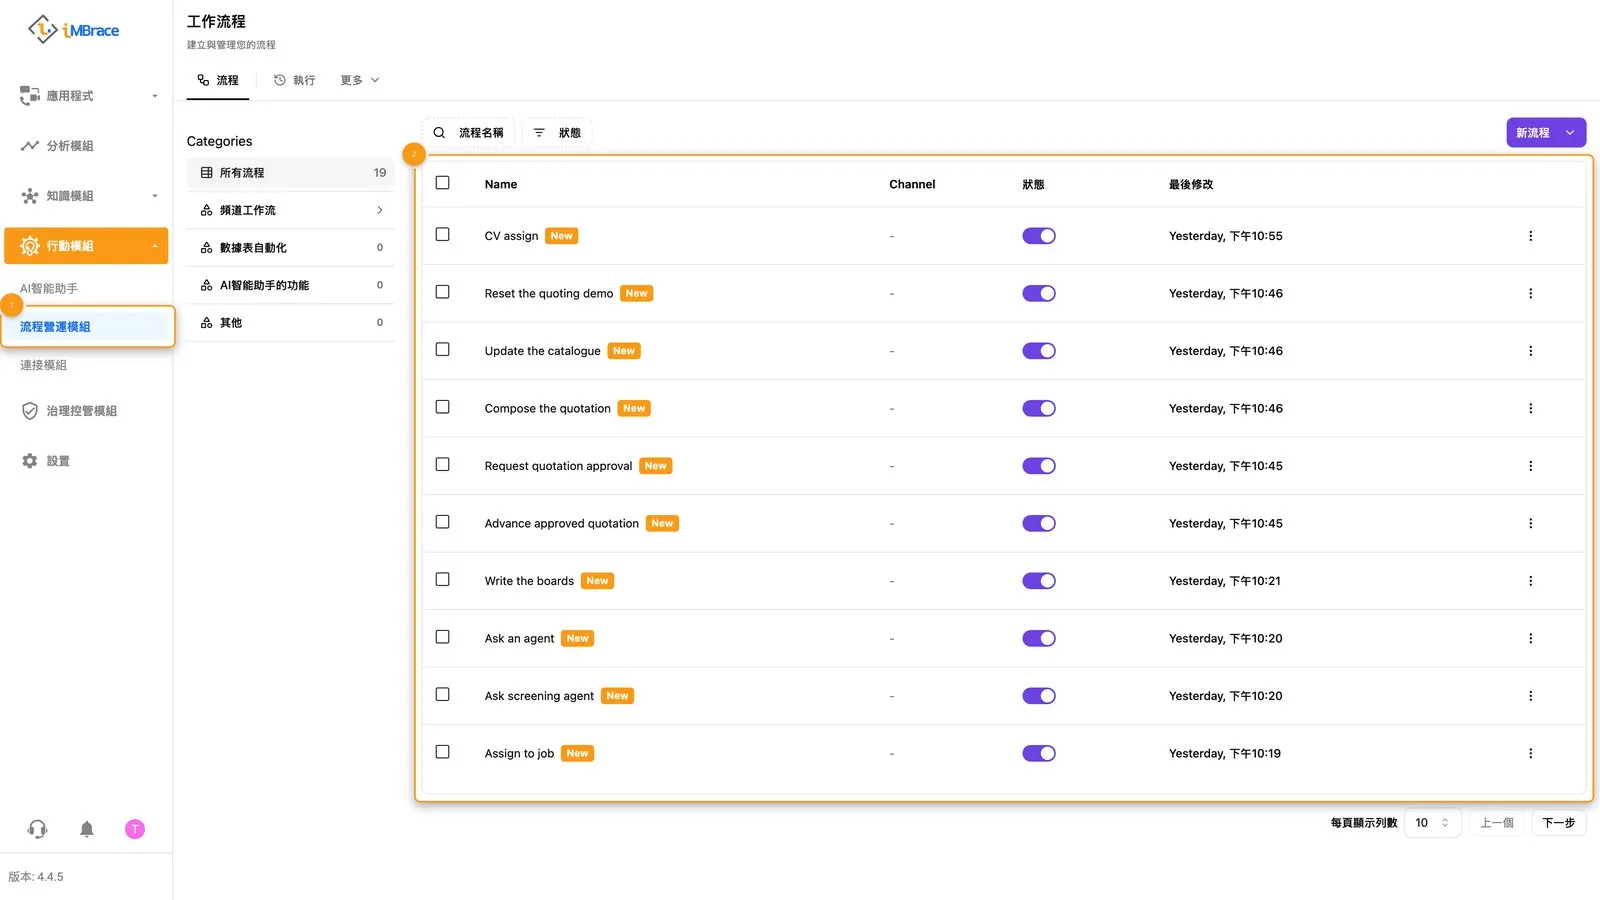Select all flows with header checkbox

pos(443,183)
